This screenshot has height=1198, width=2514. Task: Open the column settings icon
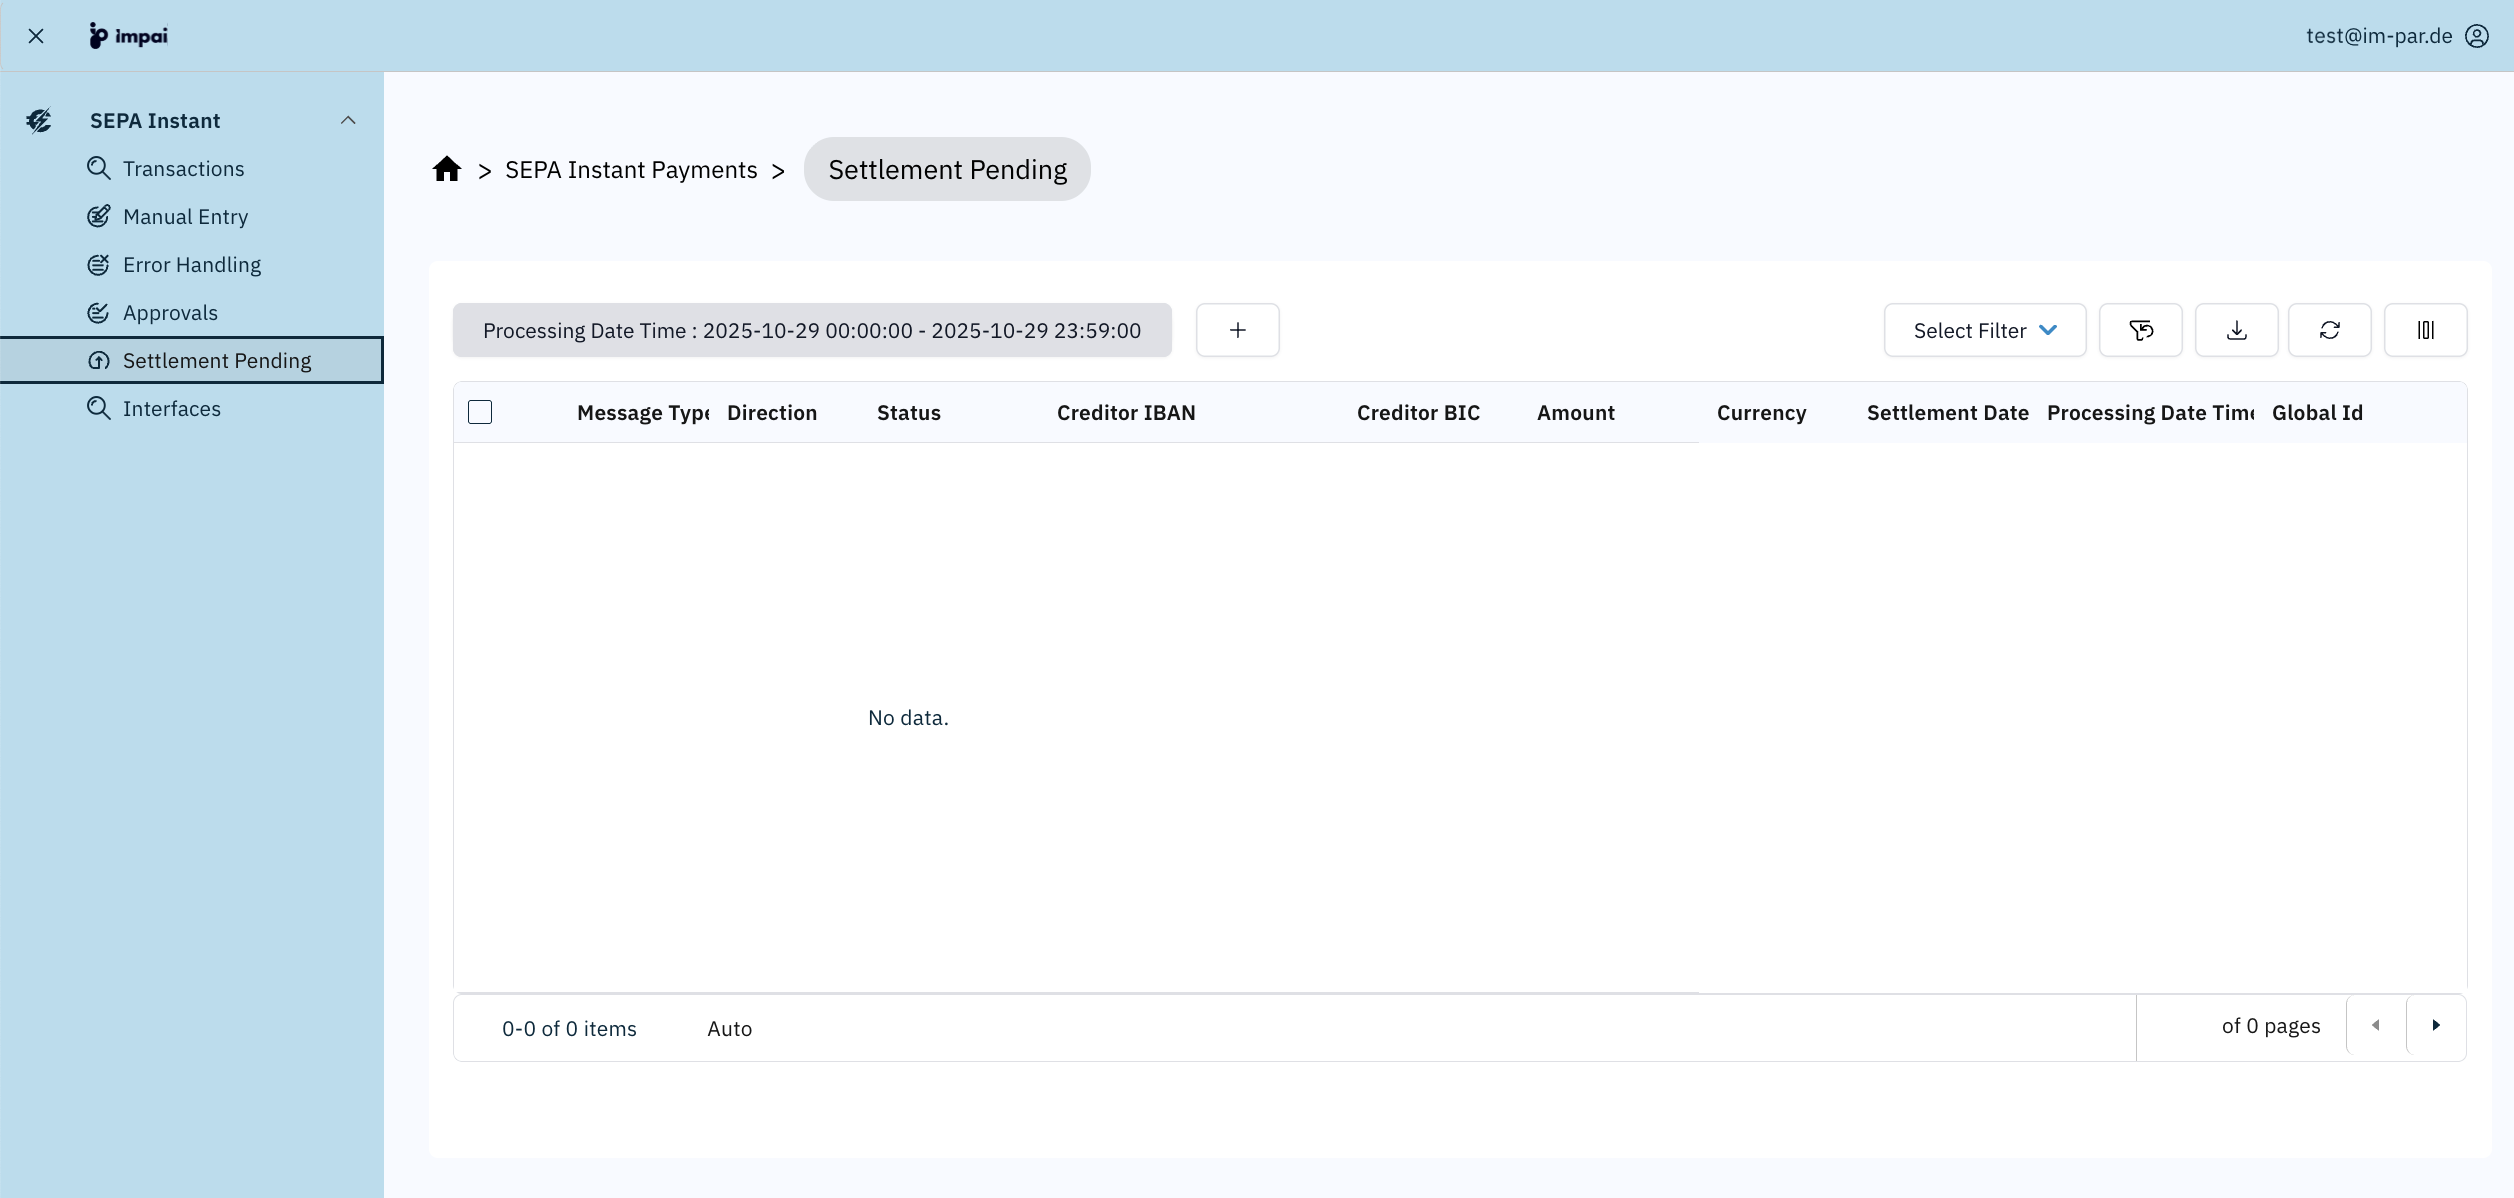pyautogui.click(x=2425, y=330)
